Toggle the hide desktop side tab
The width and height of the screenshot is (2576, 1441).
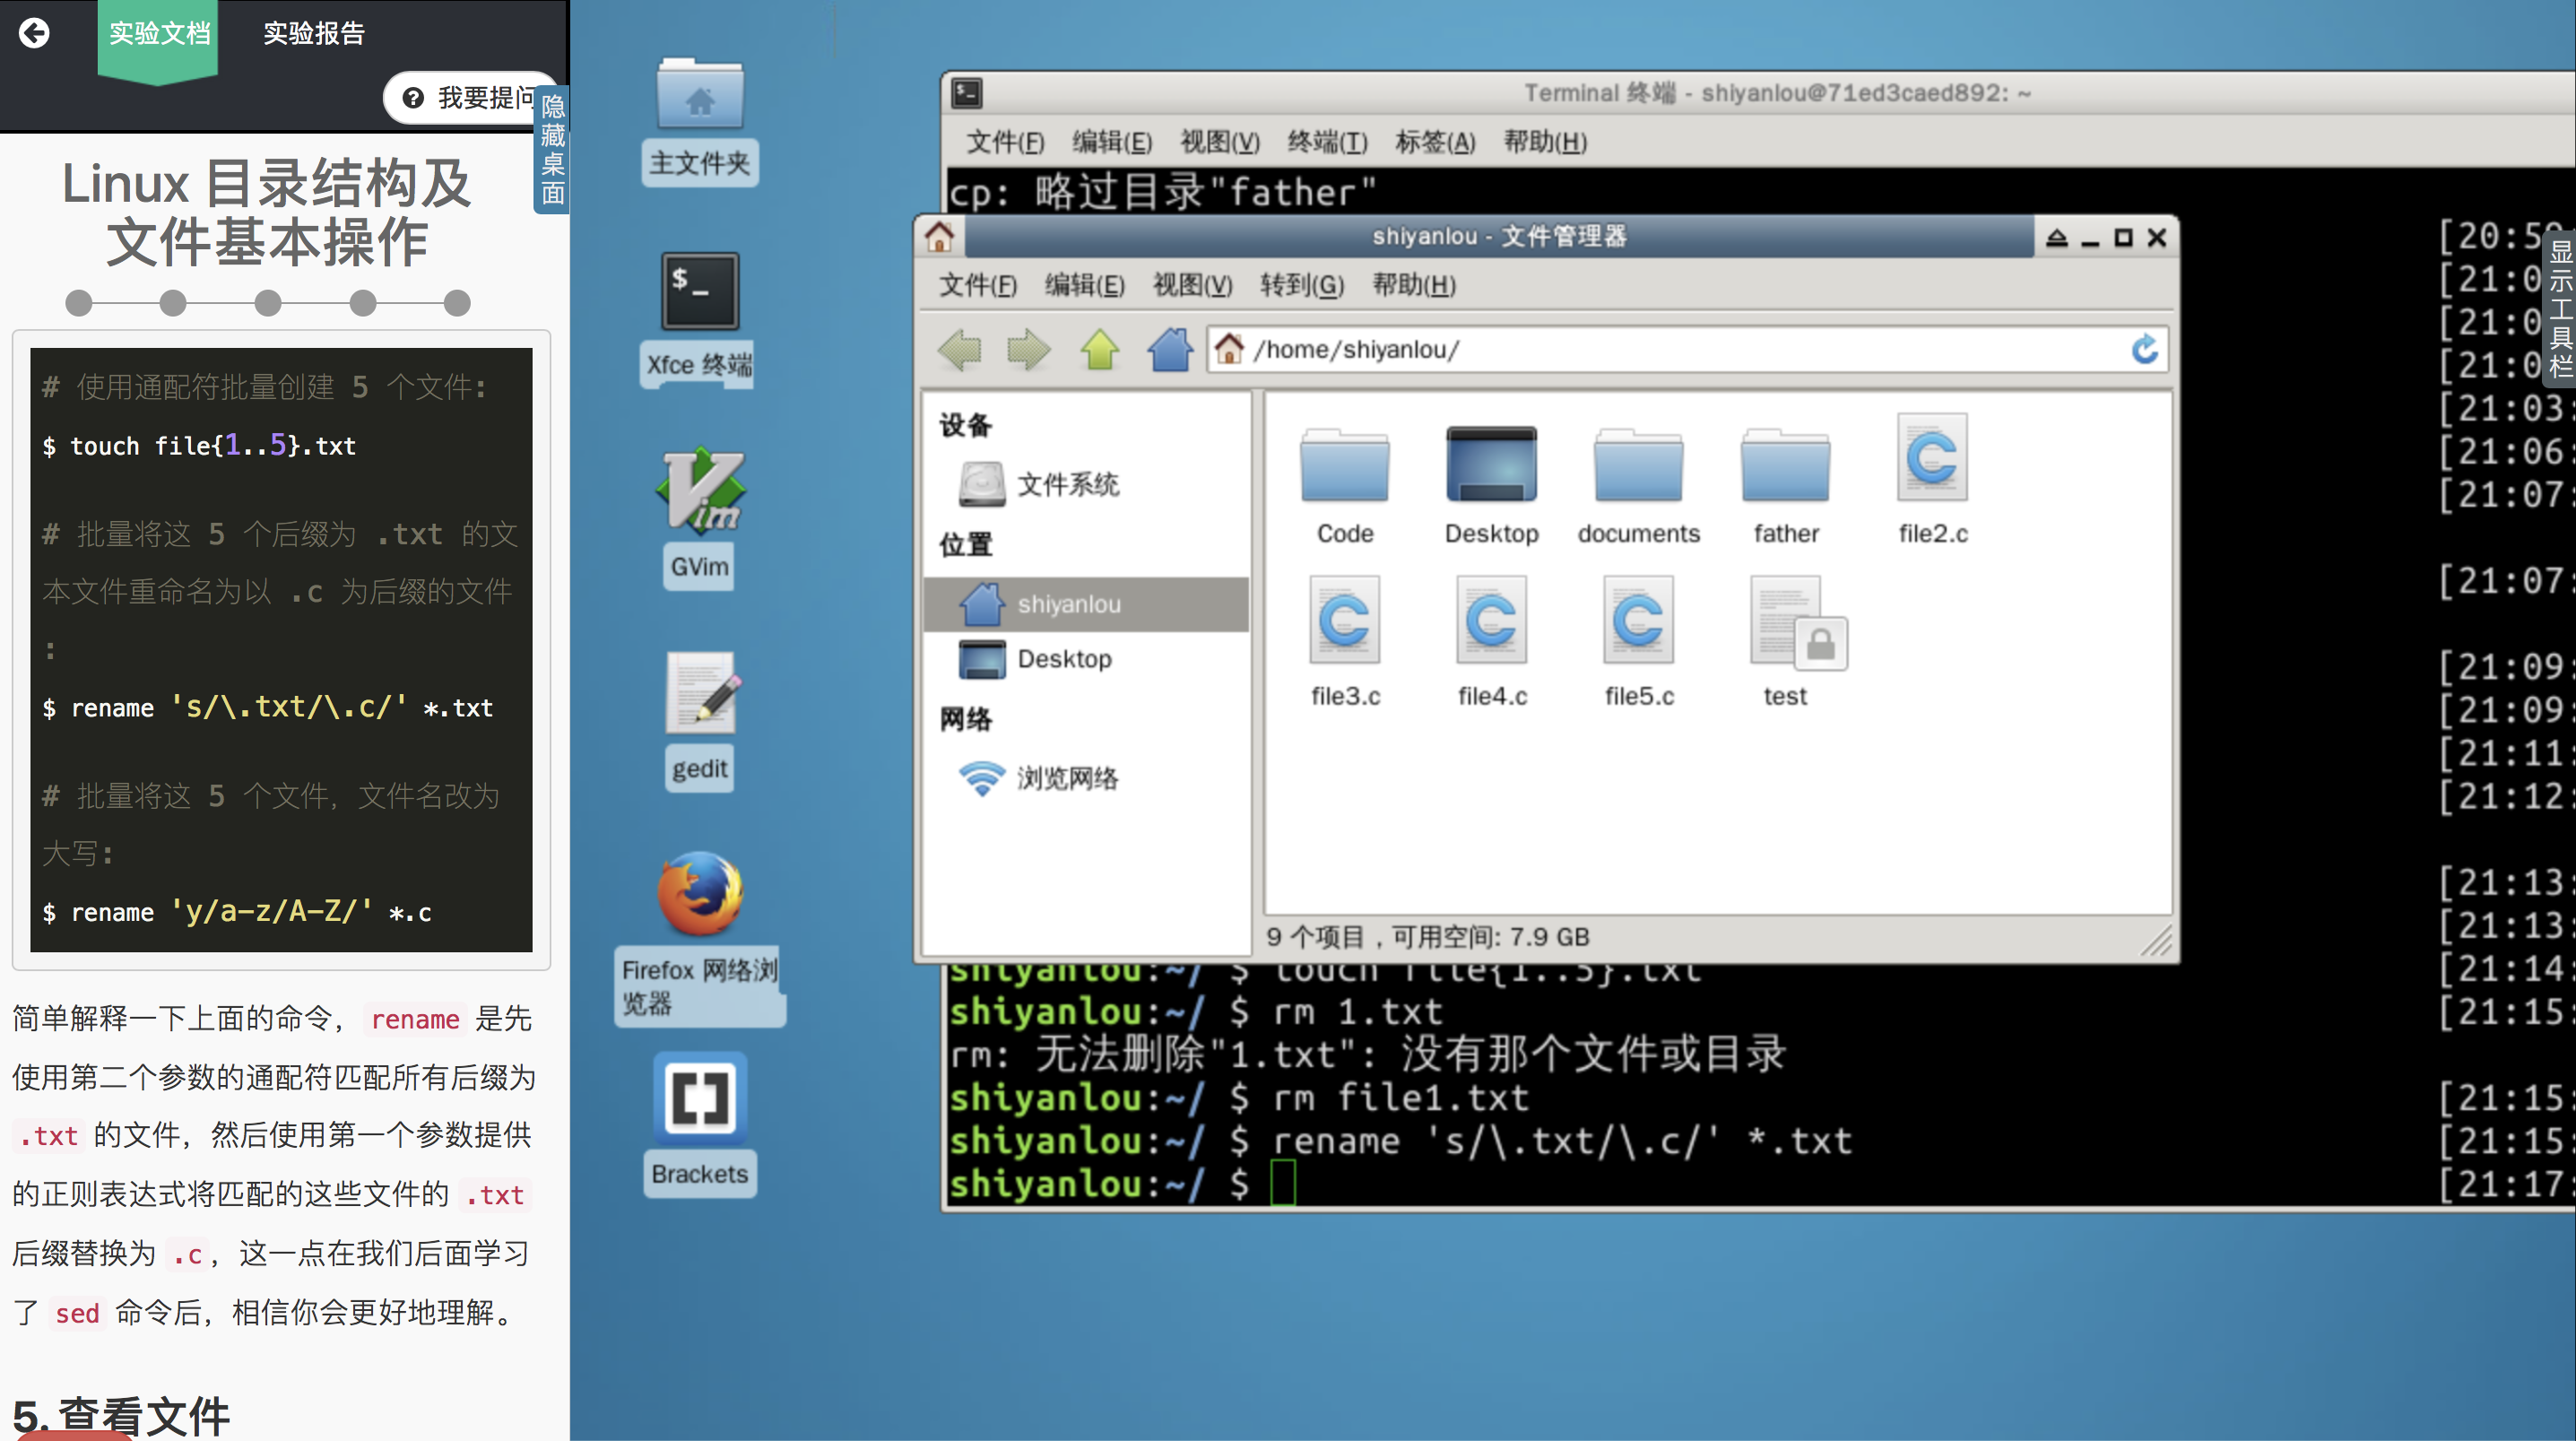point(552,150)
